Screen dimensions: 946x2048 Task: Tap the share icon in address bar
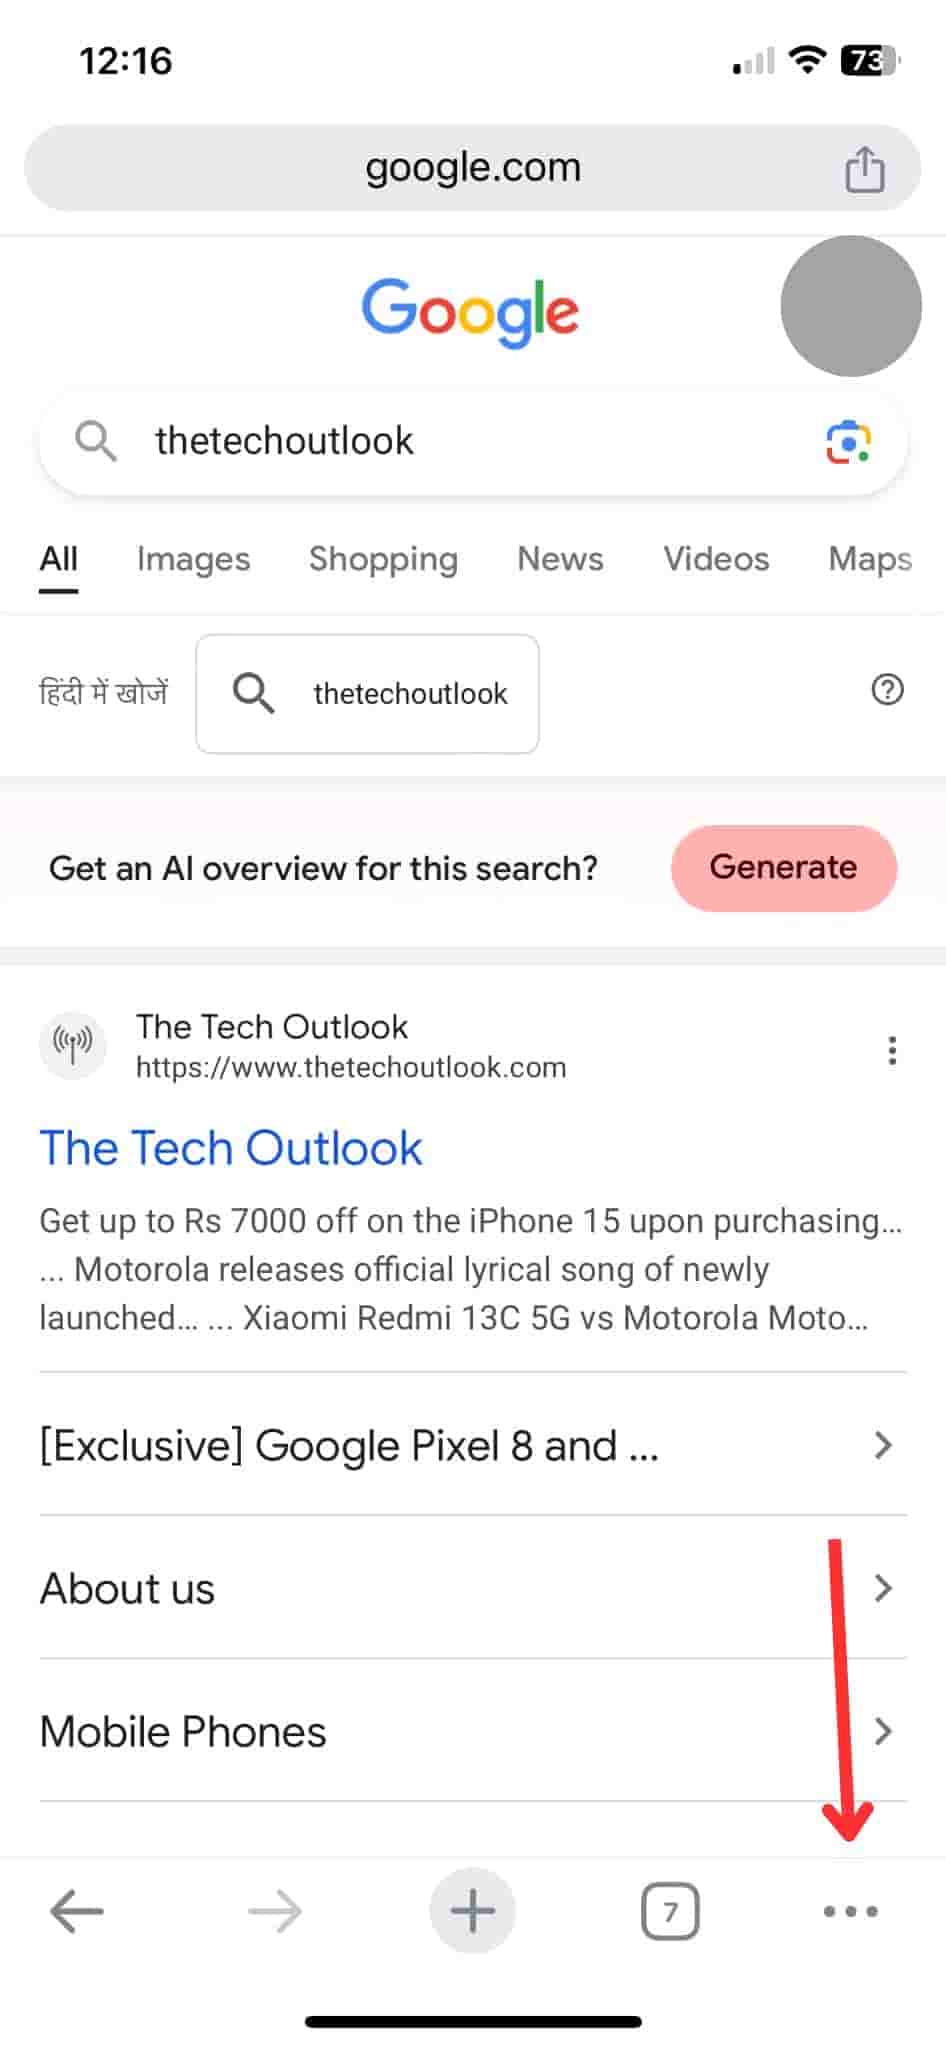point(864,169)
